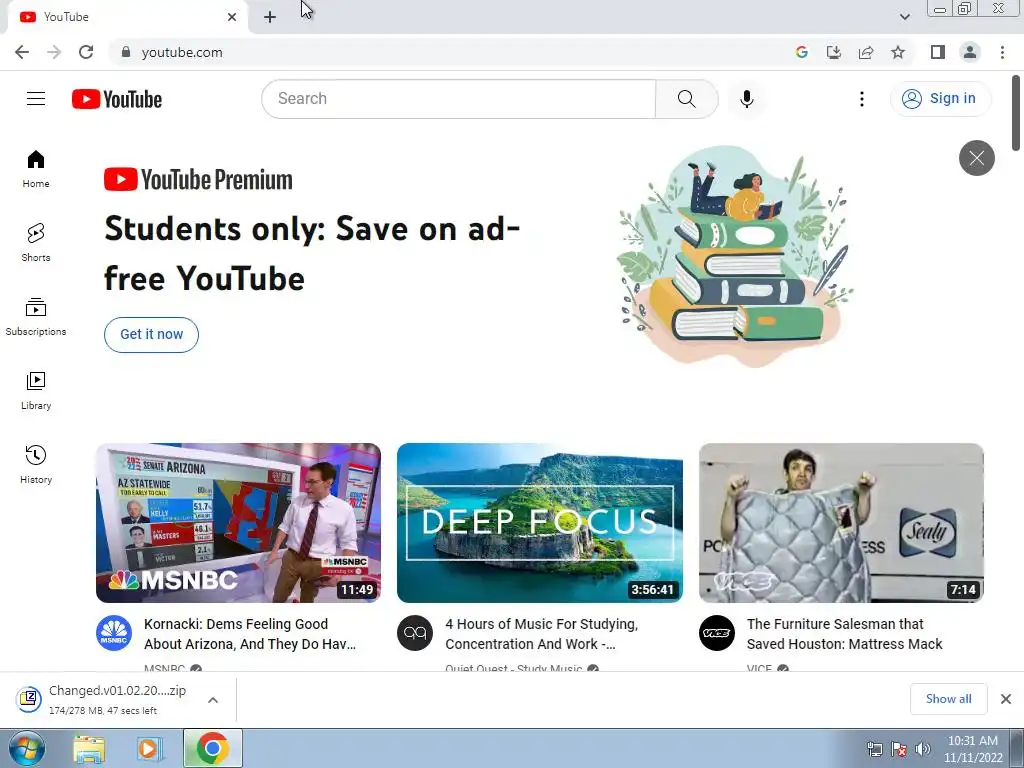Click Show all downloads button

click(x=948, y=699)
